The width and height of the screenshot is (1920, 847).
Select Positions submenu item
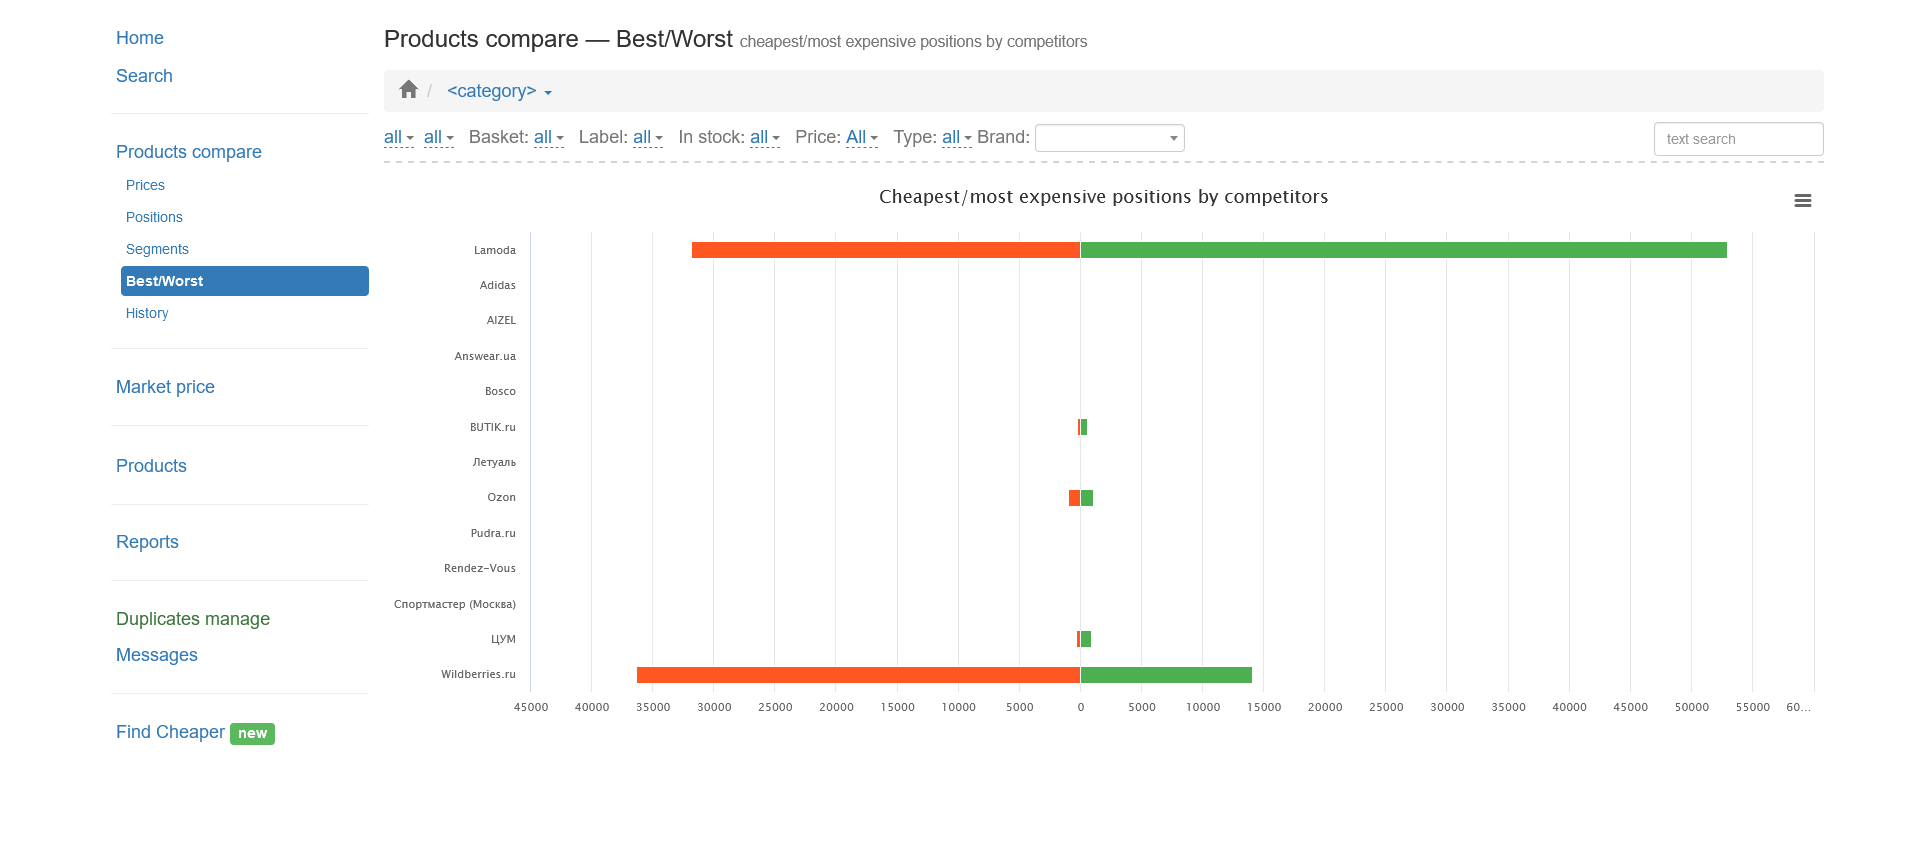(154, 217)
